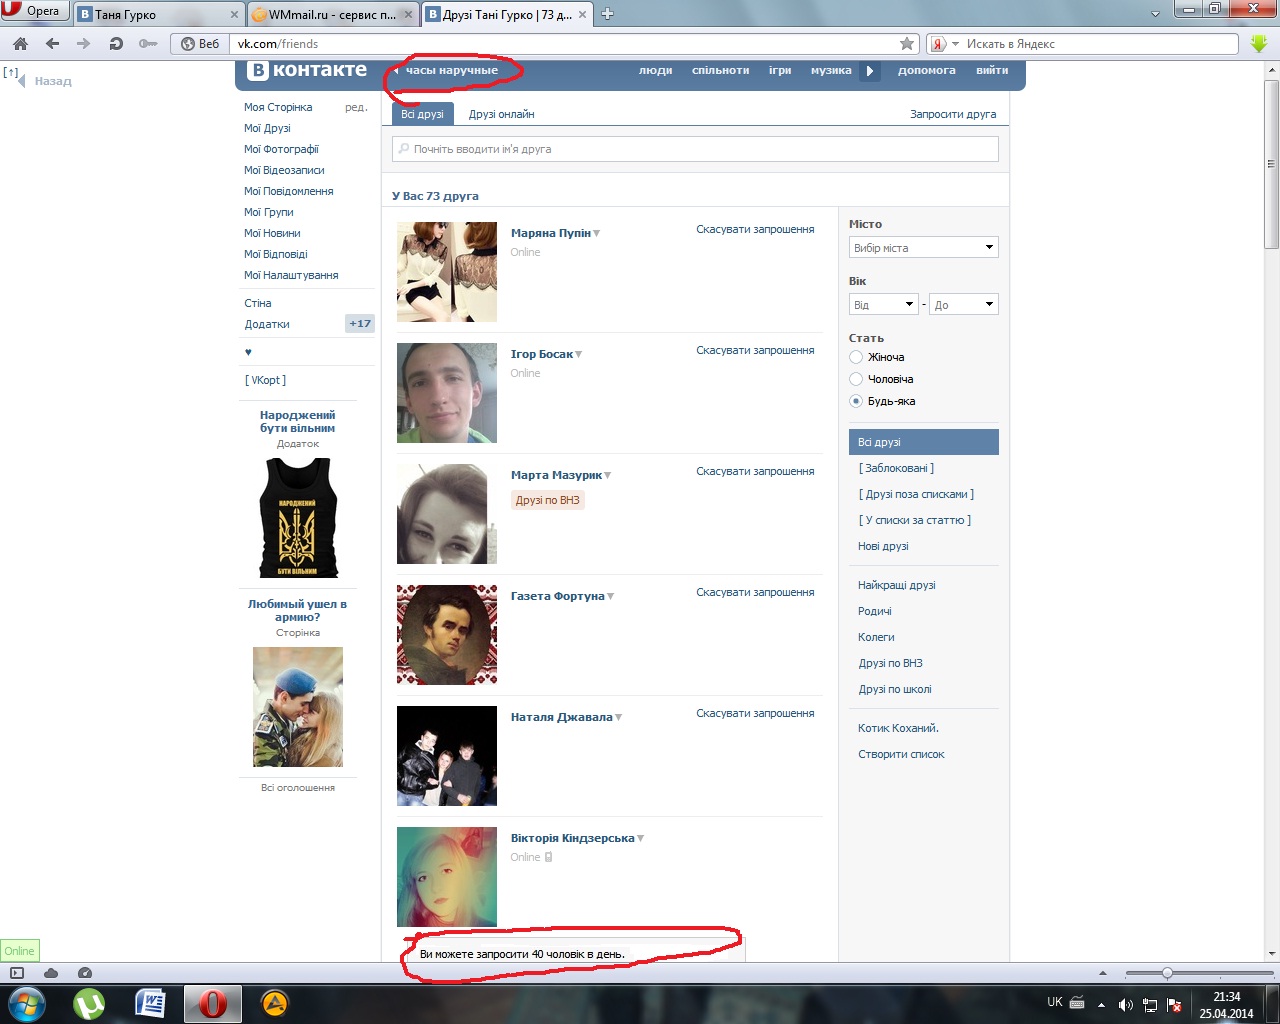The width and height of the screenshot is (1280, 1024).
Task: Open the password key wand icon
Action: (148, 44)
